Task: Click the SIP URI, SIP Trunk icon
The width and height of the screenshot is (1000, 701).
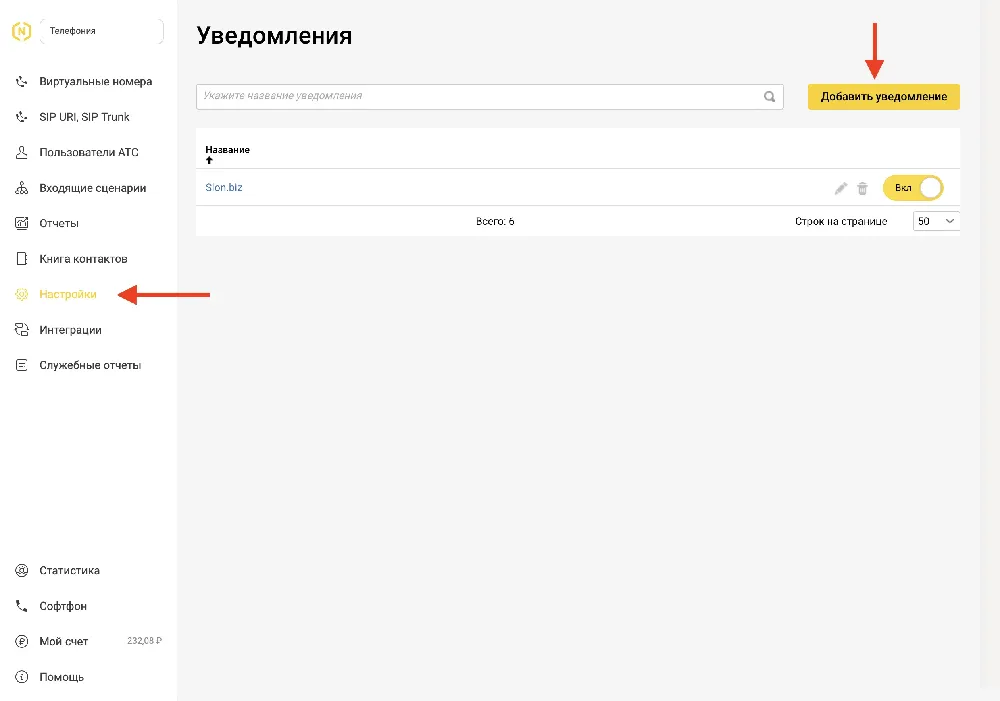Action: click(x=22, y=117)
